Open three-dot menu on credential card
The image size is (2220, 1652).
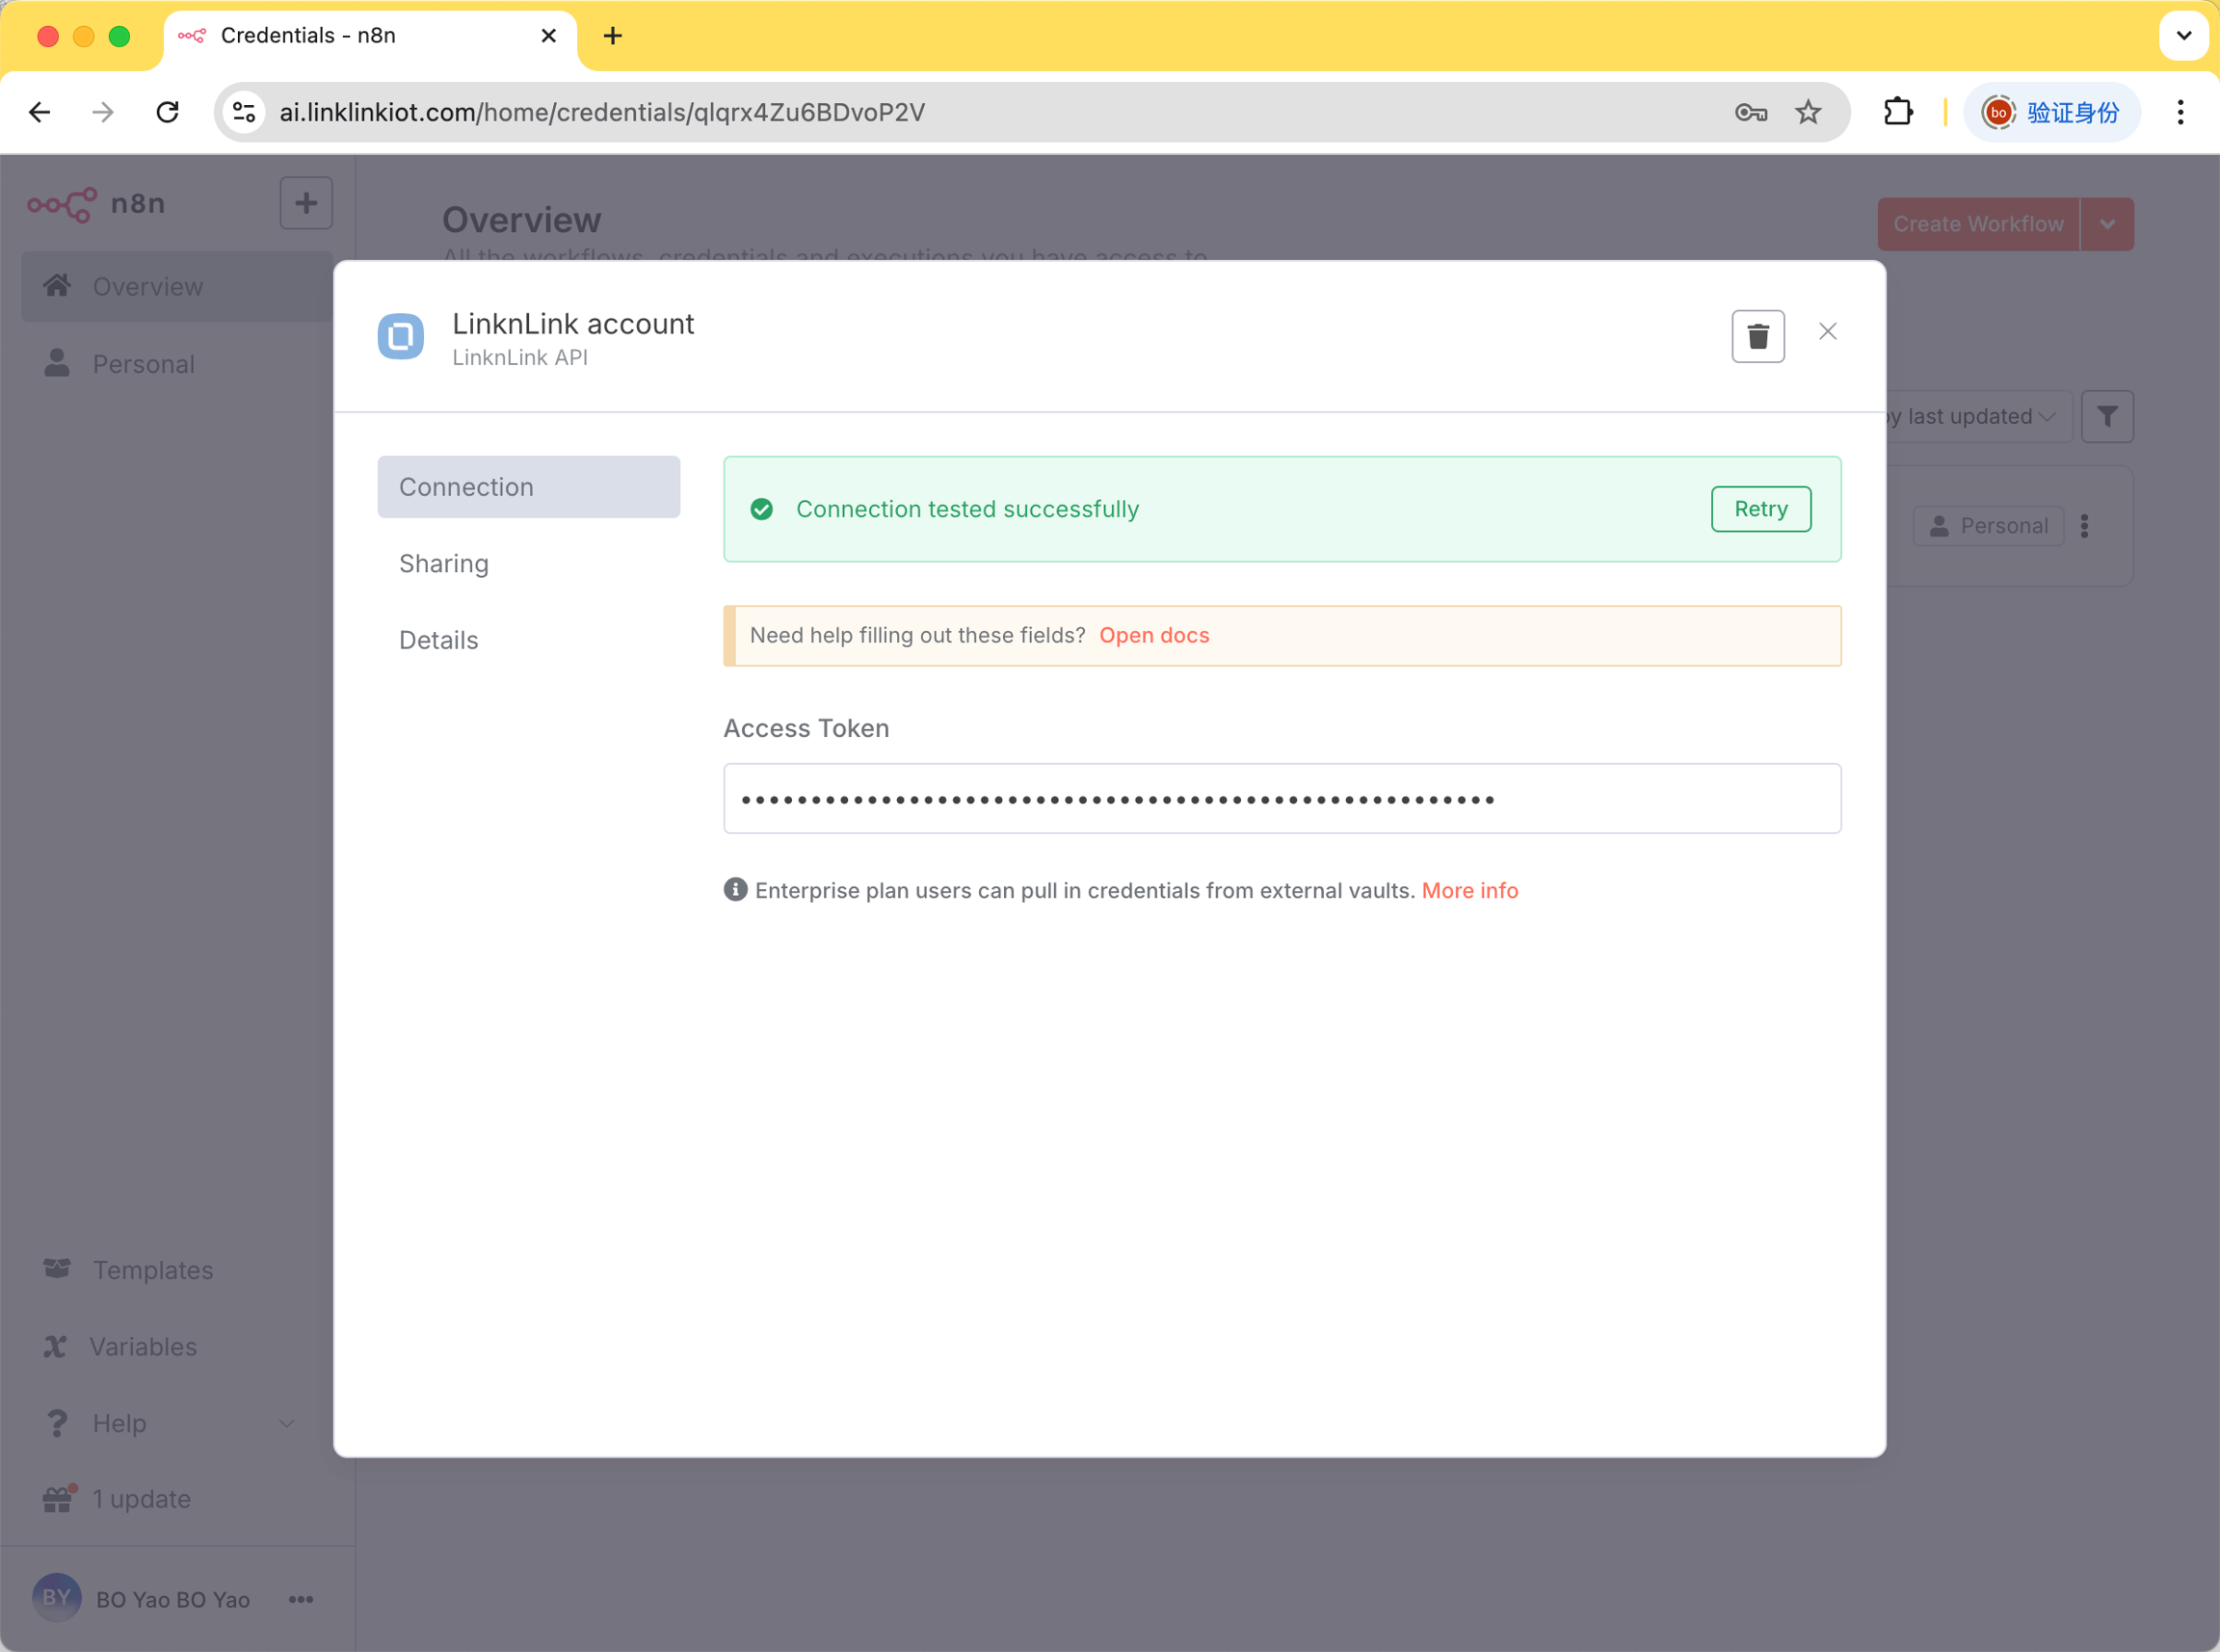tap(2084, 526)
